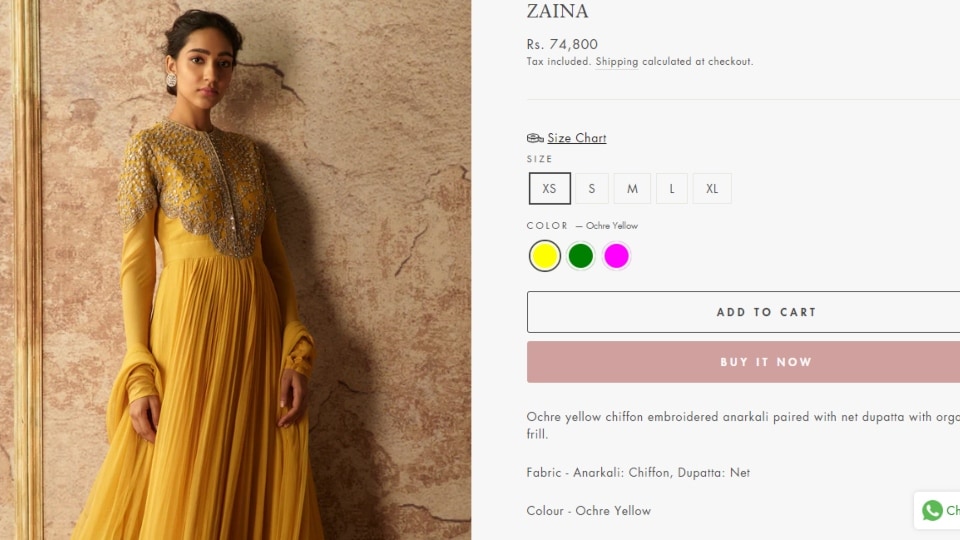Click the Fabric details line
The height and width of the screenshot is (540, 960).
click(x=638, y=473)
